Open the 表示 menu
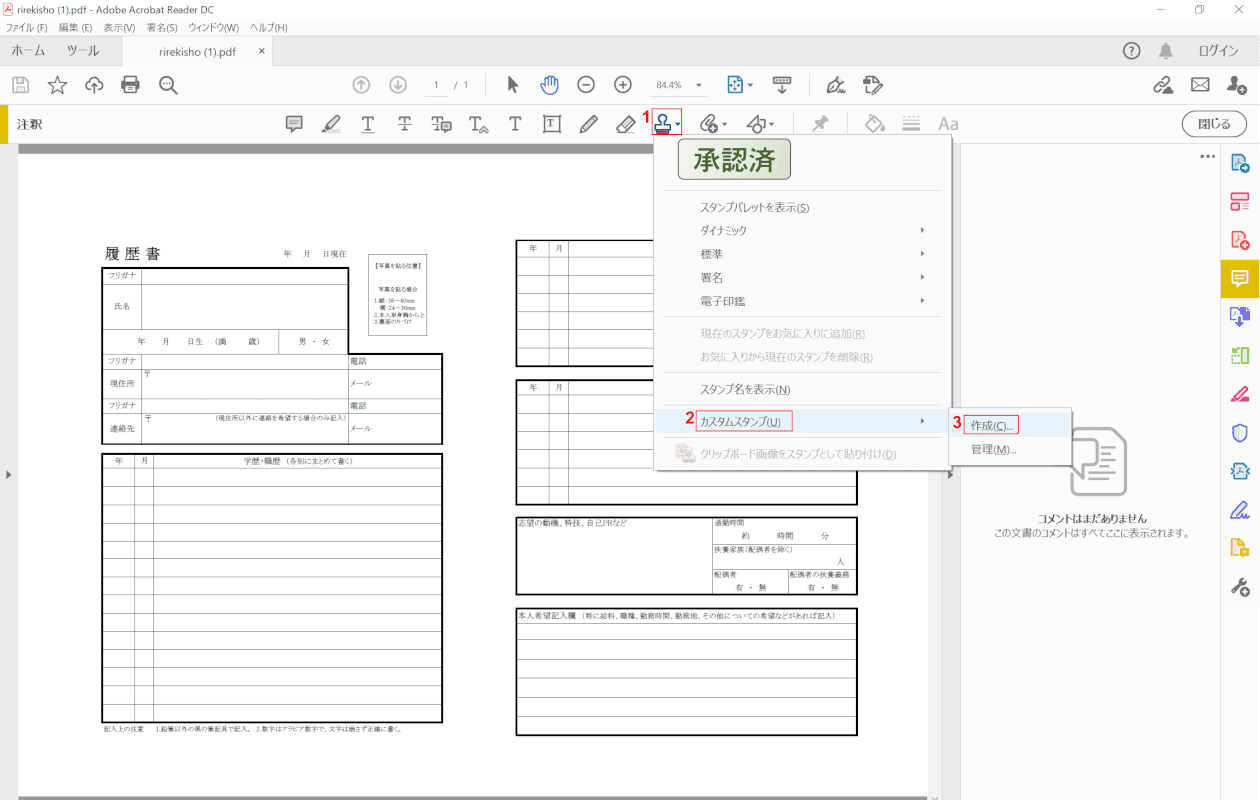The width and height of the screenshot is (1260, 800). [x=119, y=27]
